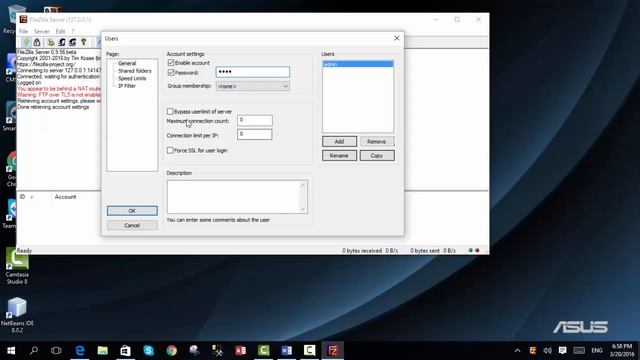Click the FileZilla tray icon
640x360 pixels.
click(x=533, y=351)
